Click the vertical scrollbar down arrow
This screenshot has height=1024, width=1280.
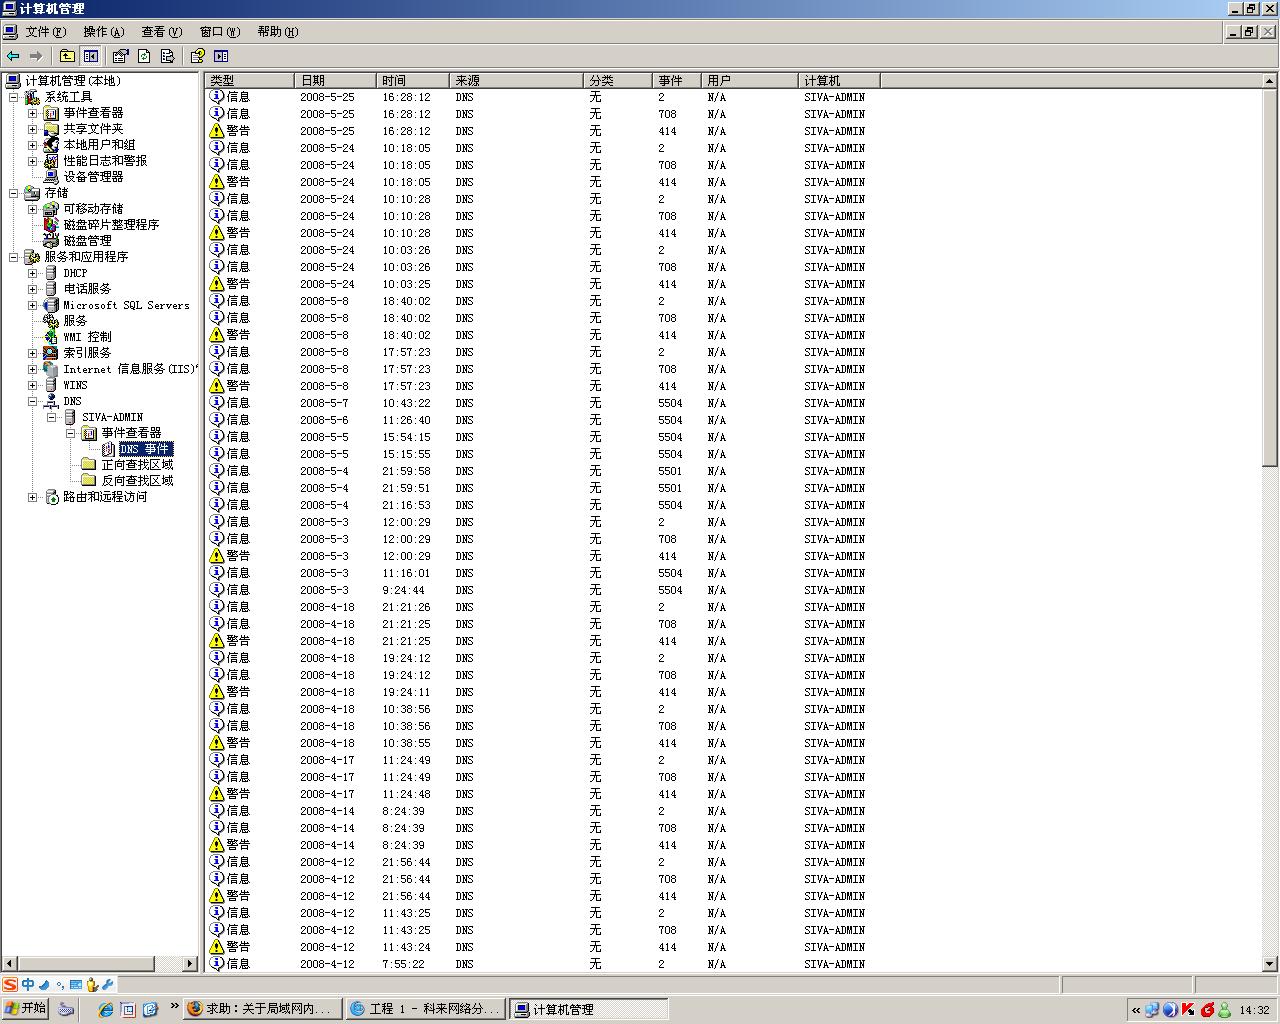click(1270, 964)
